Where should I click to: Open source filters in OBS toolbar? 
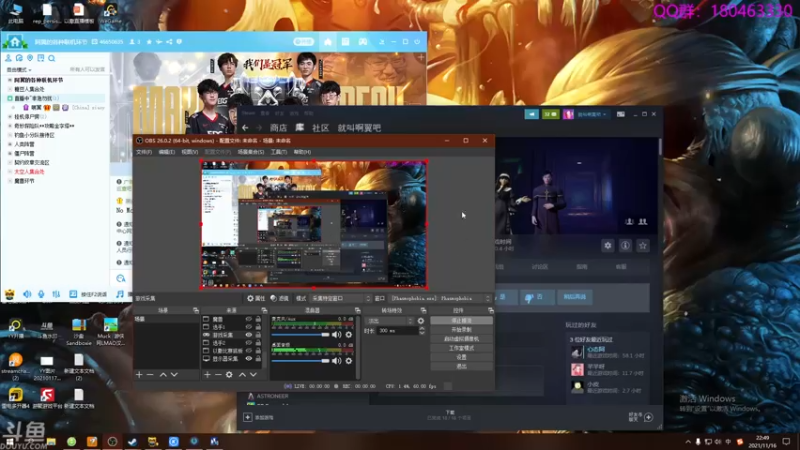279,298
